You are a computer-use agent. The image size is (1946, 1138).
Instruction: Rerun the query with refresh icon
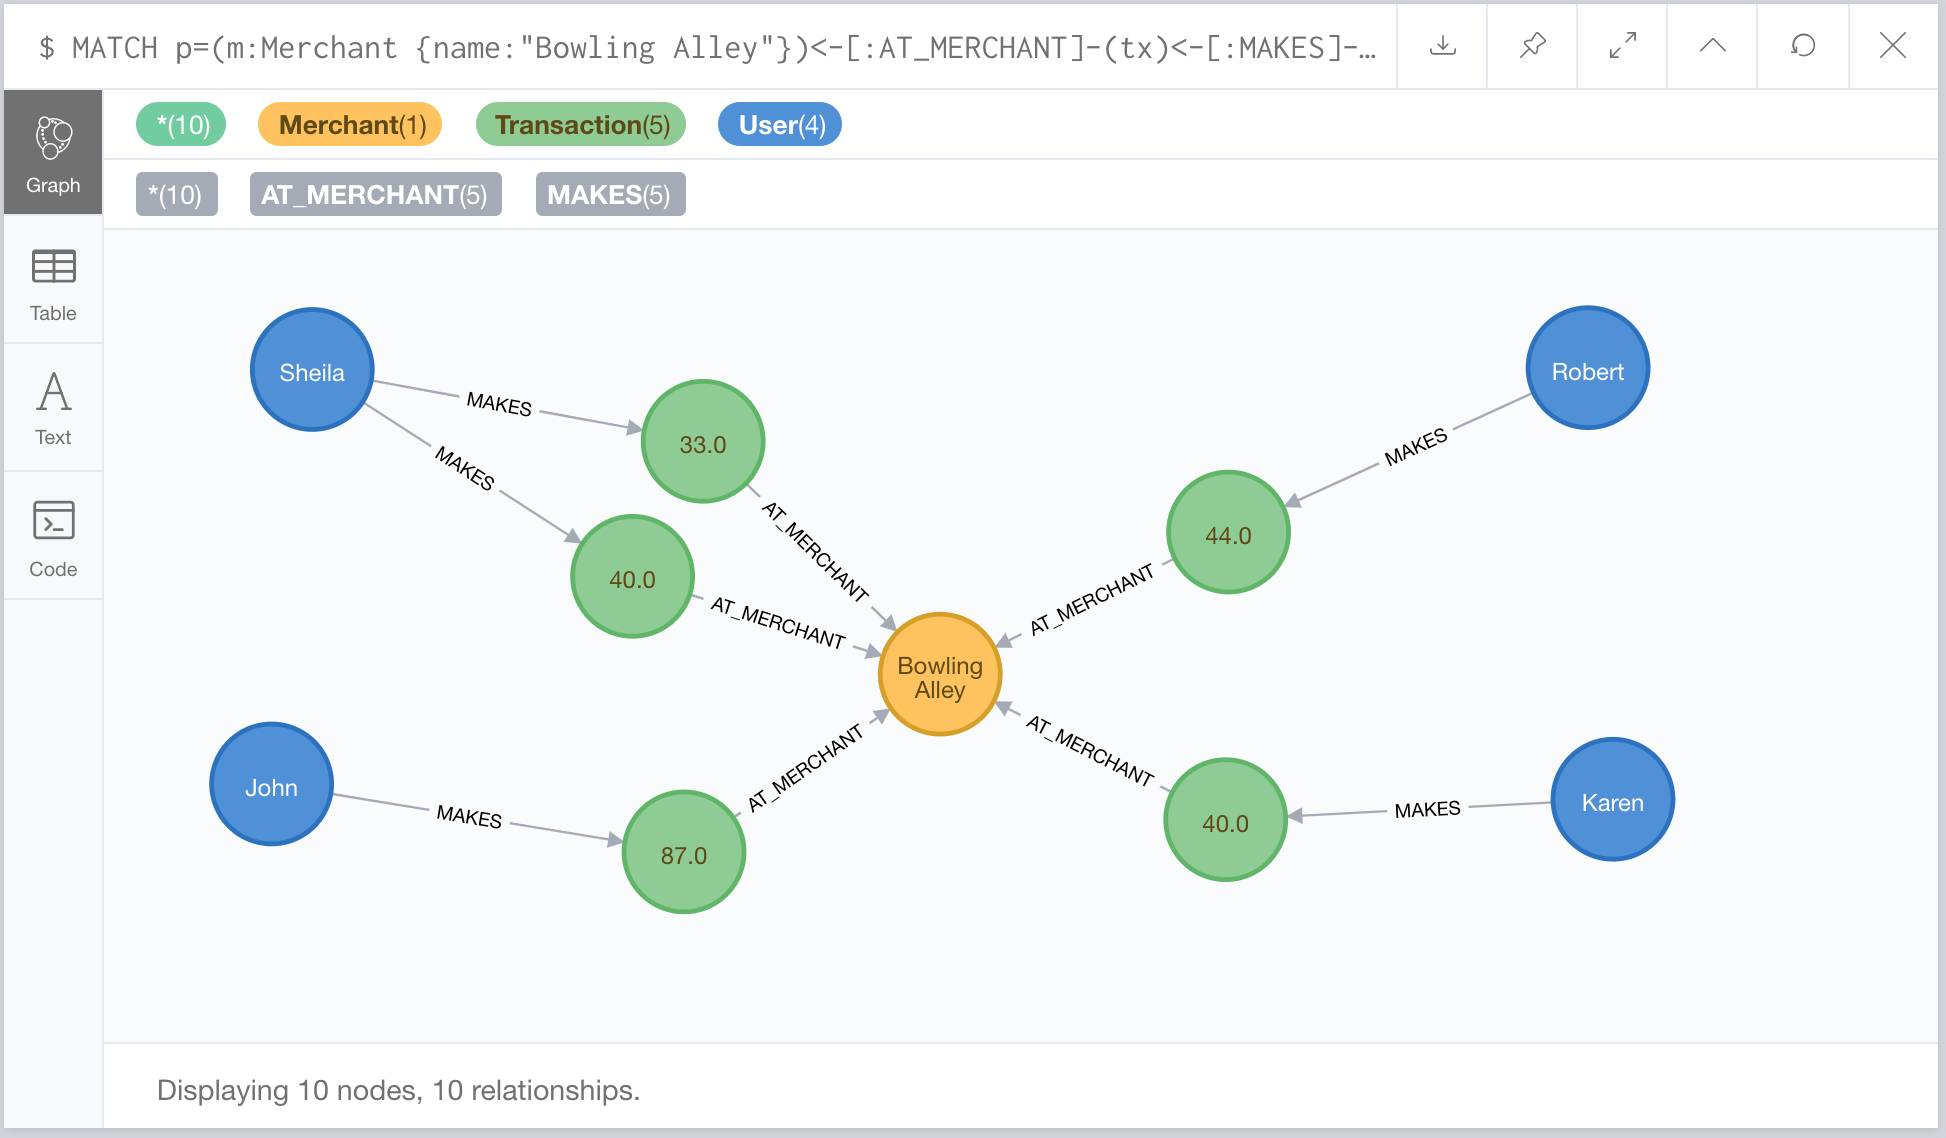1802,46
